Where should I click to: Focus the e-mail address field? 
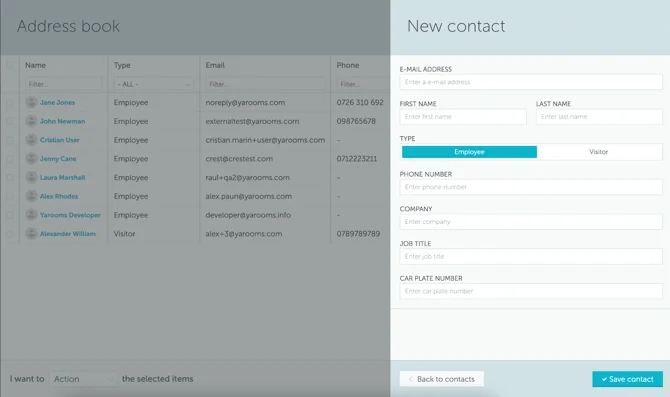point(531,82)
